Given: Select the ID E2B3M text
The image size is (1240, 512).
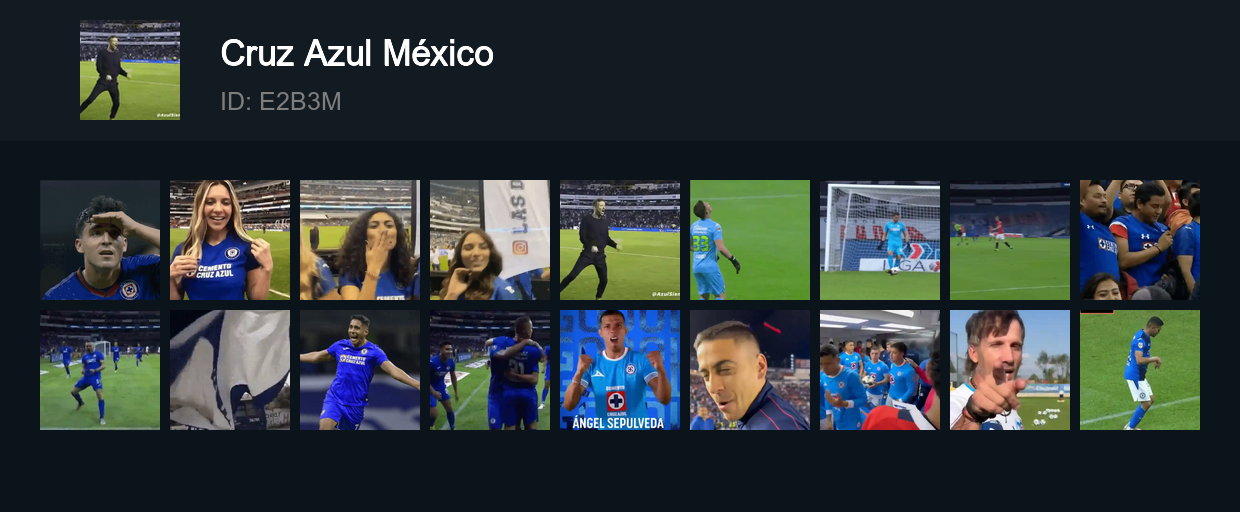Looking at the screenshot, I should (281, 101).
